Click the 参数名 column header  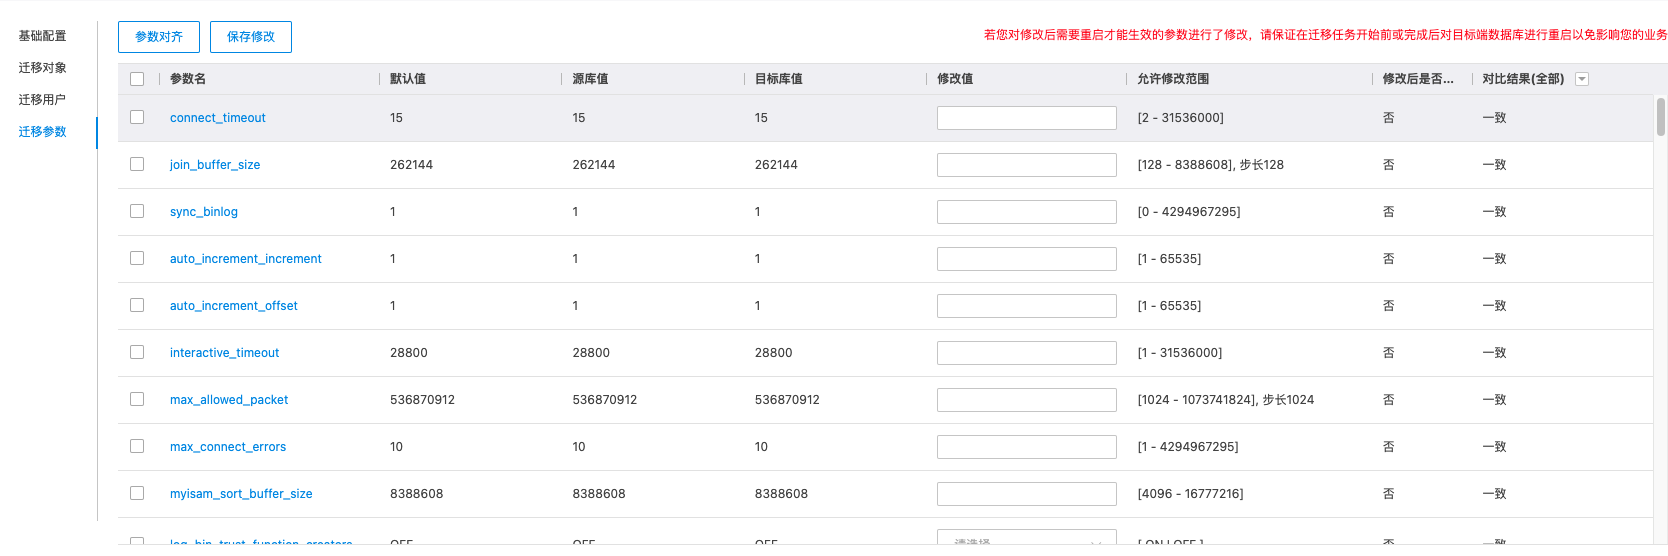pos(188,79)
